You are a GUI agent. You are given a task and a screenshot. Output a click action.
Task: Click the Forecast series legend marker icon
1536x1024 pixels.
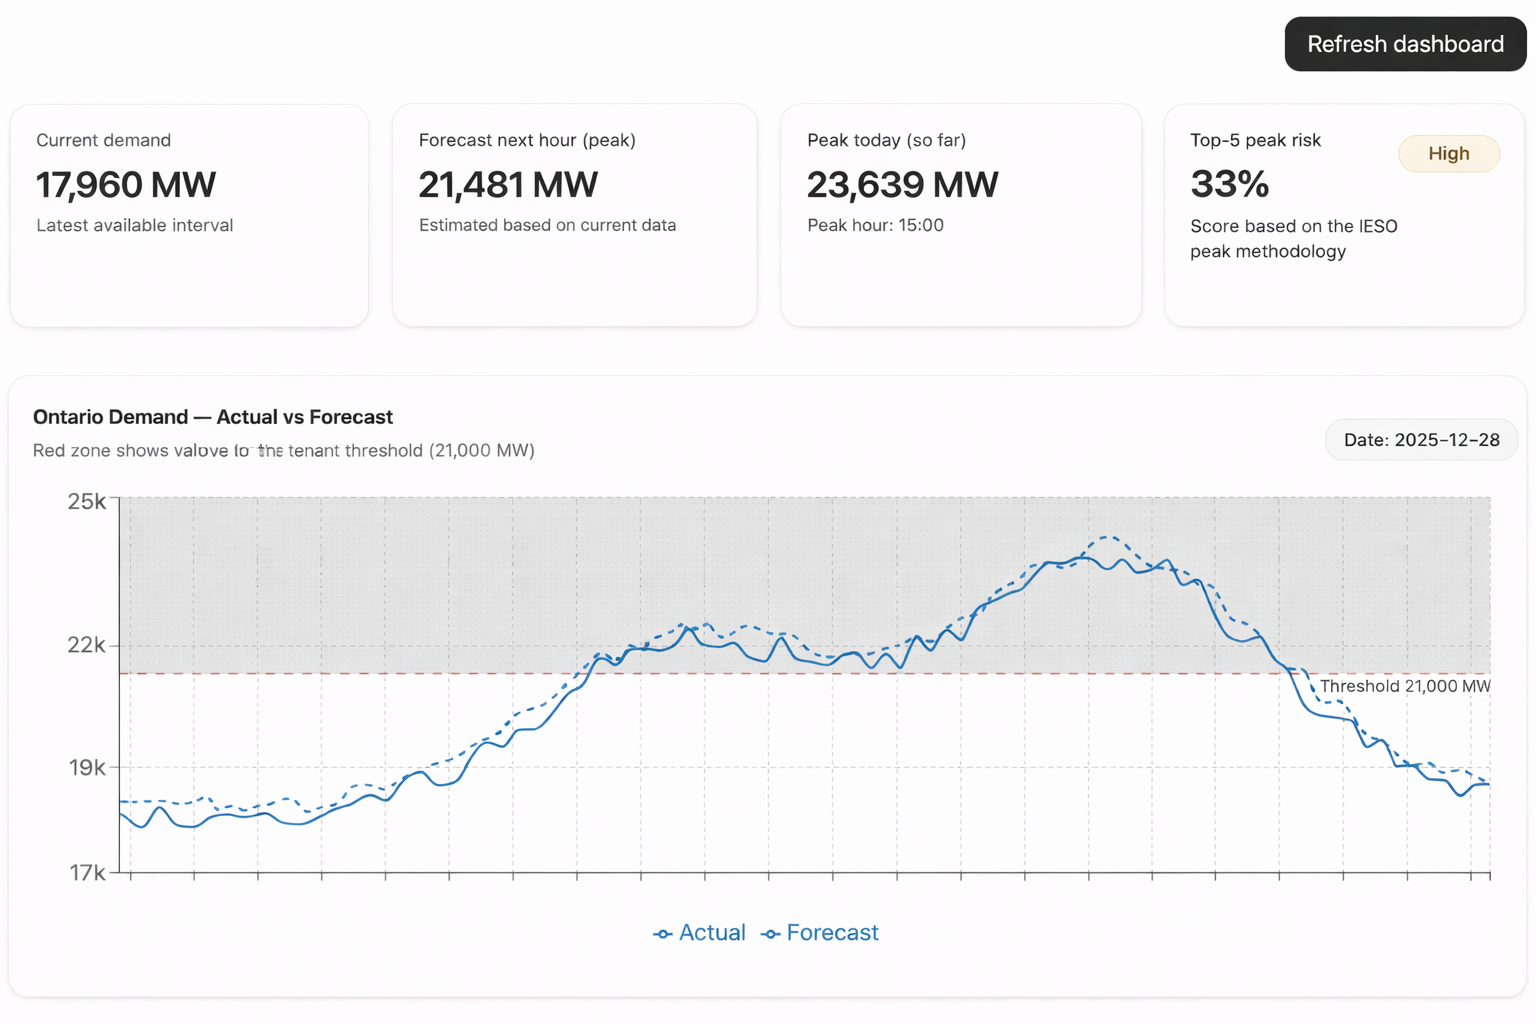(771, 932)
